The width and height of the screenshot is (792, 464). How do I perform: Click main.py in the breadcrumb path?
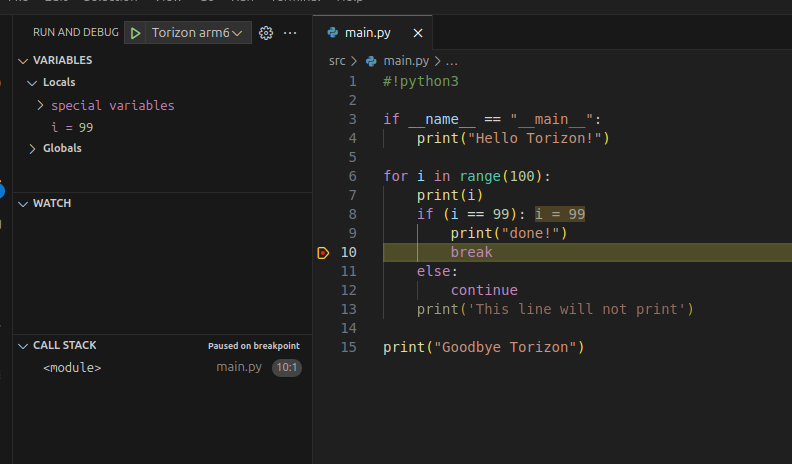tap(406, 61)
